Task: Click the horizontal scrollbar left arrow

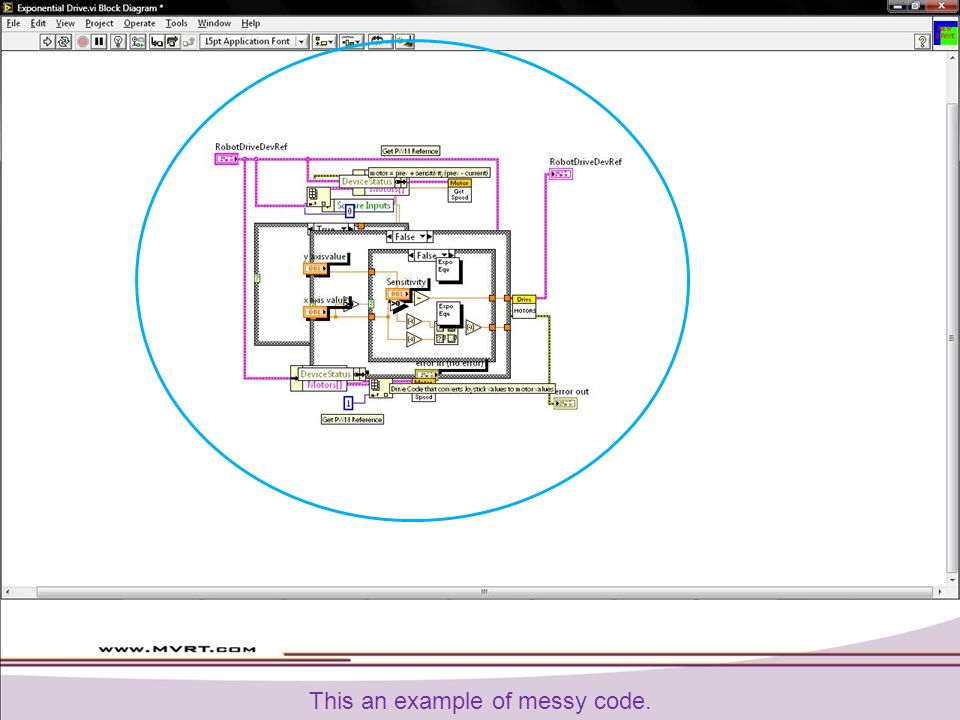Action: [x=7, y=592]
